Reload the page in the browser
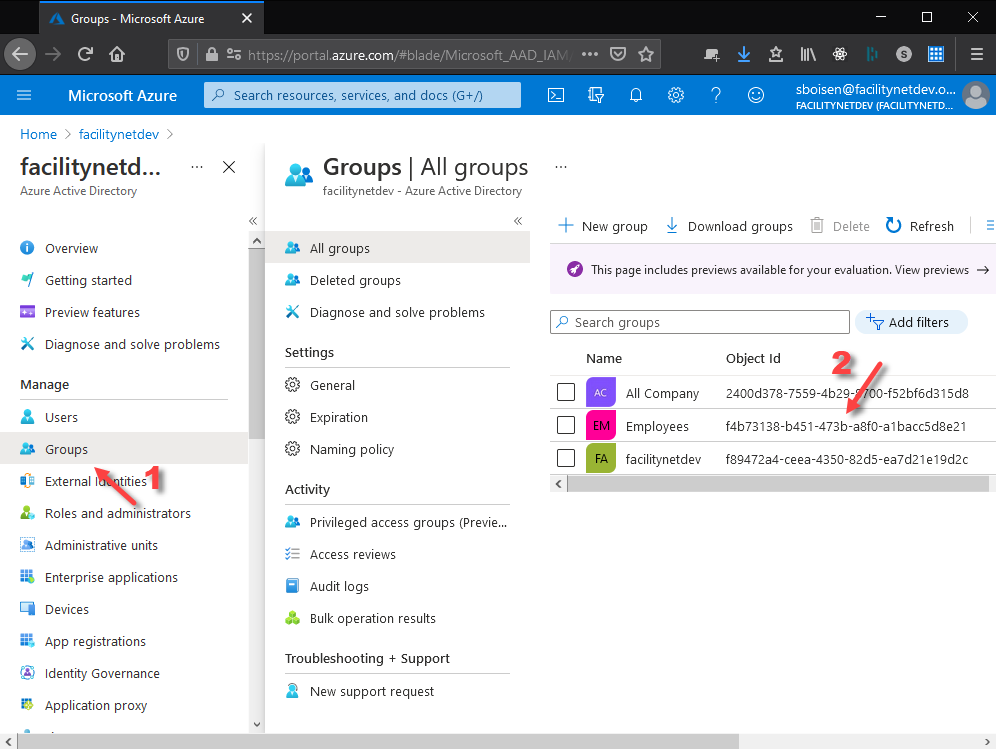Viewport: 996px width, 749px height. point(85,55)
